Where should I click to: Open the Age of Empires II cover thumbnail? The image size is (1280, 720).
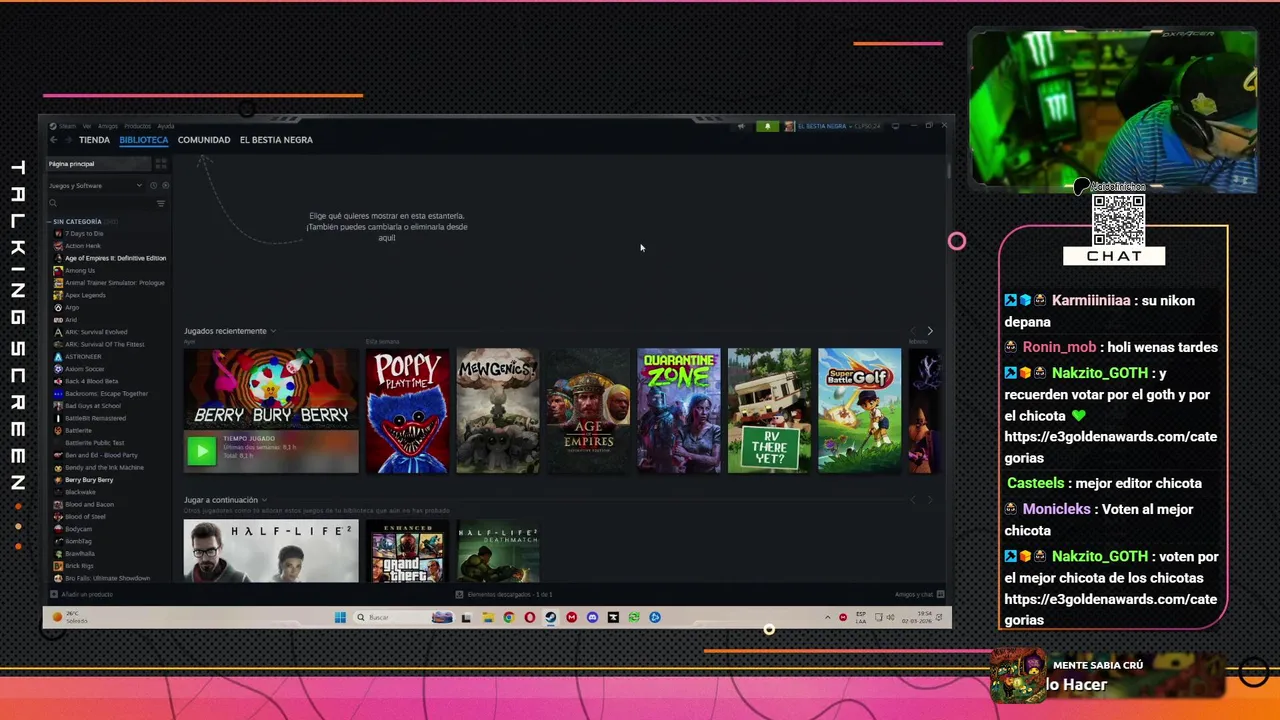pos(588,410)
